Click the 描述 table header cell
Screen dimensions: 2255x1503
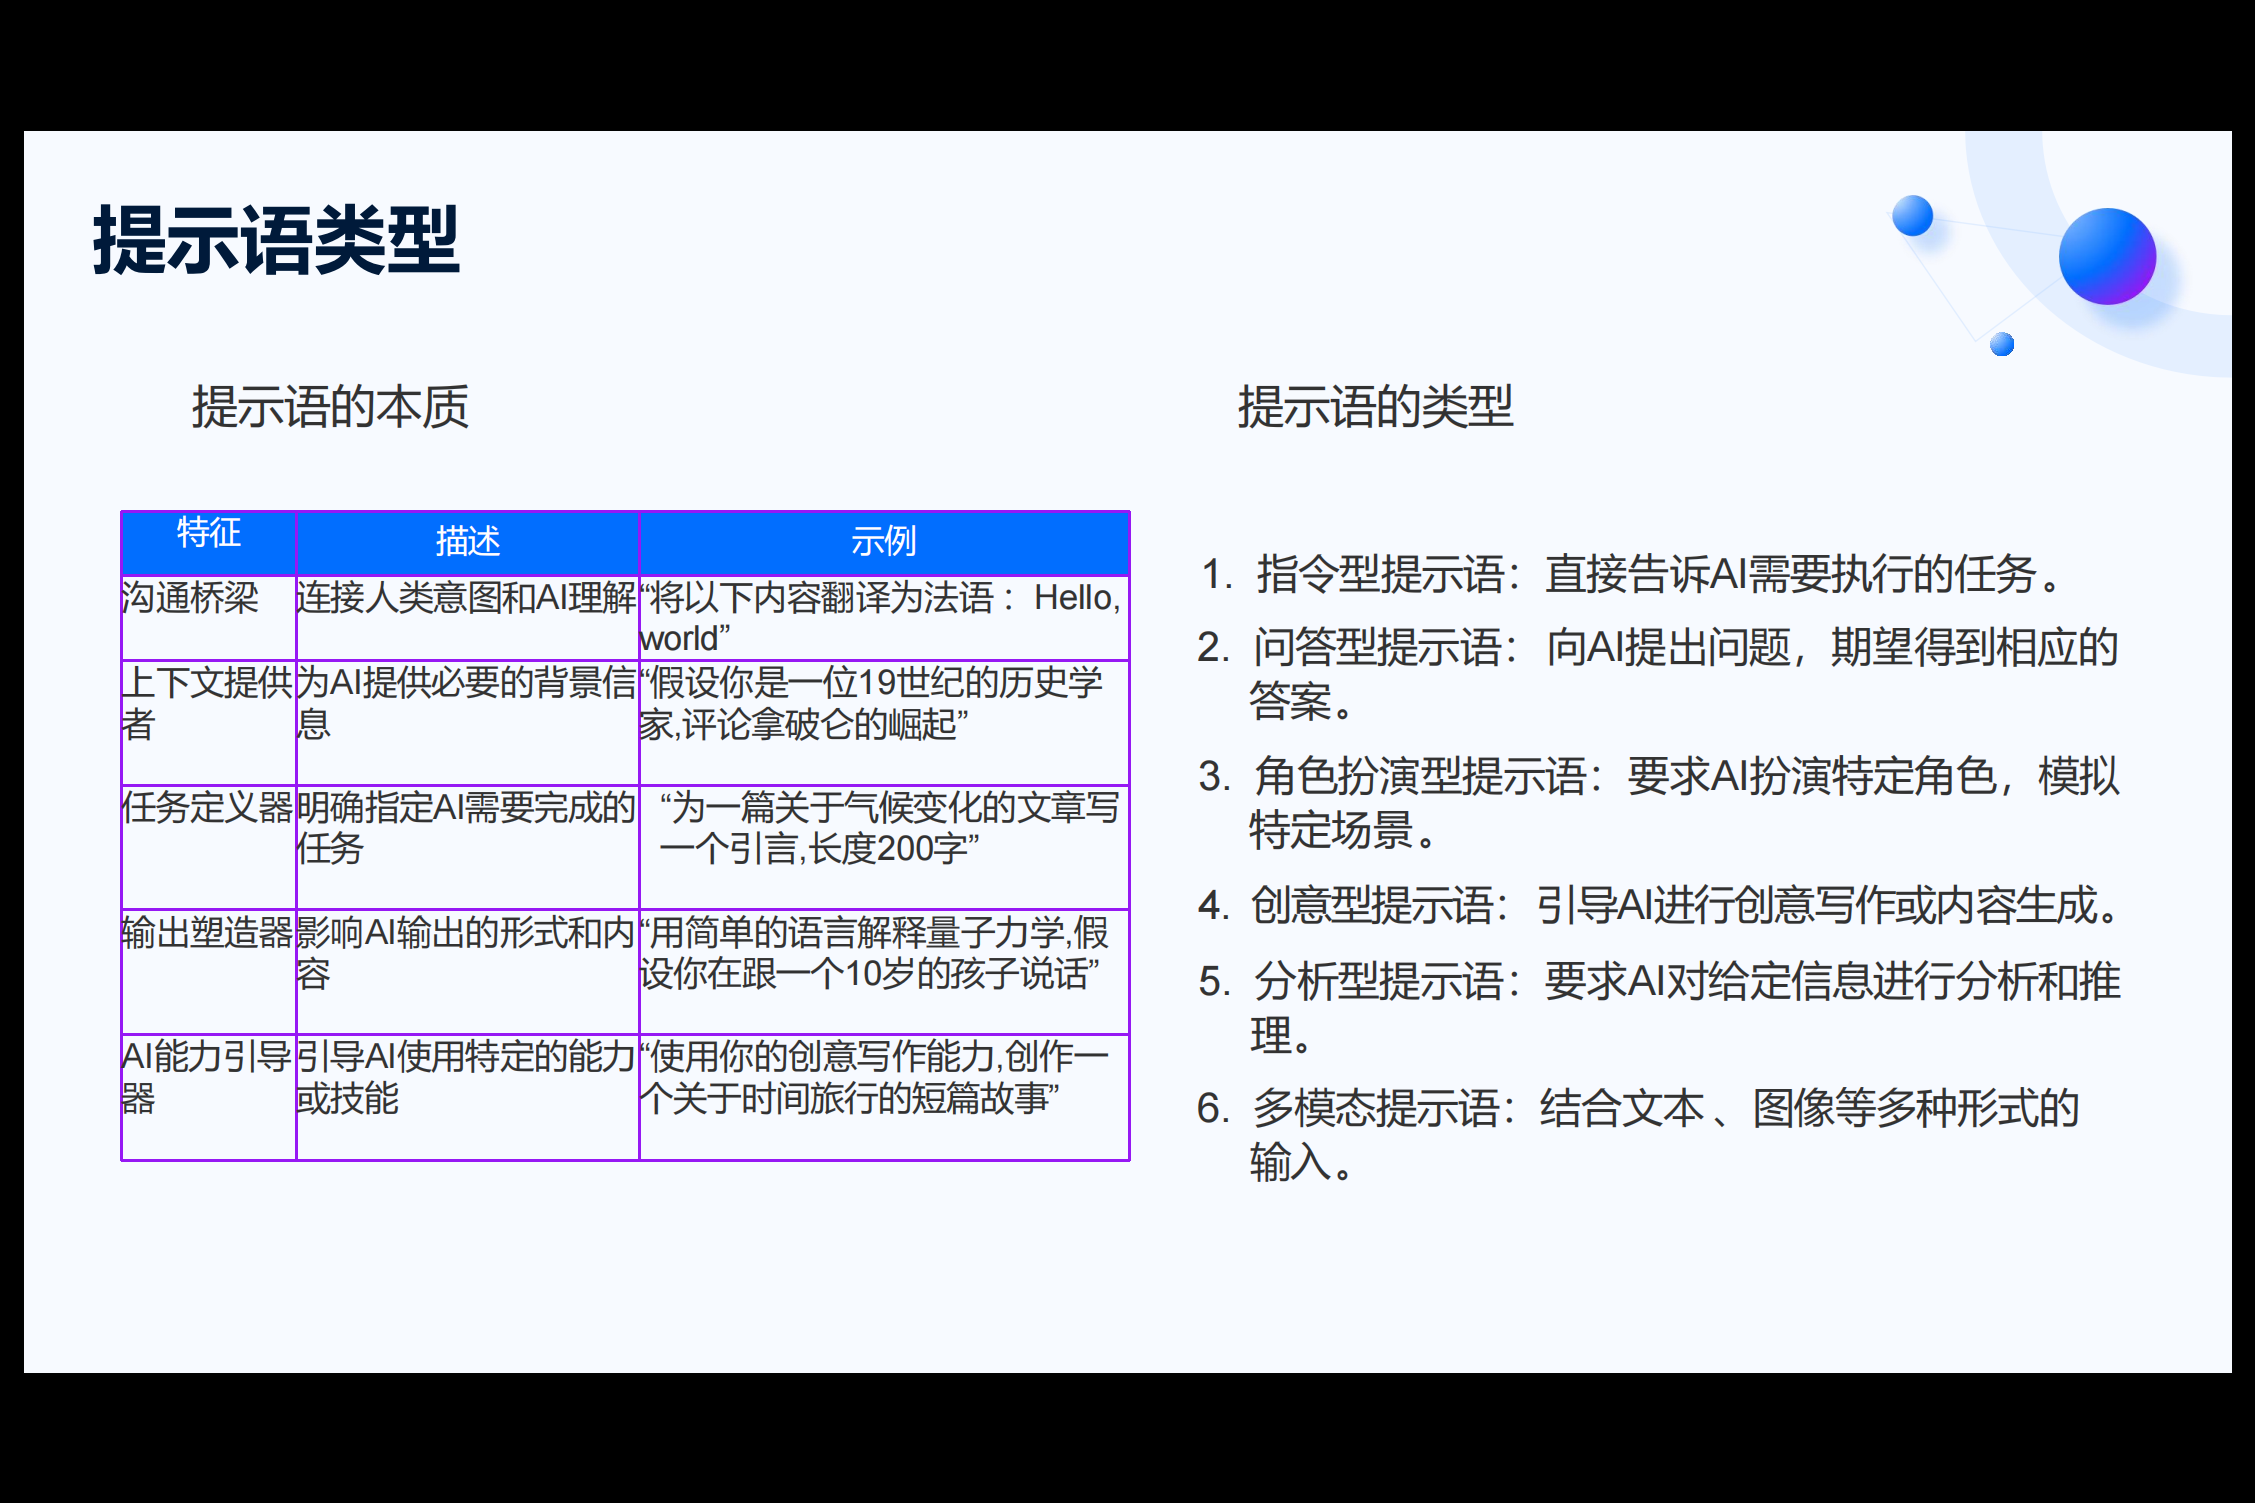467,541
